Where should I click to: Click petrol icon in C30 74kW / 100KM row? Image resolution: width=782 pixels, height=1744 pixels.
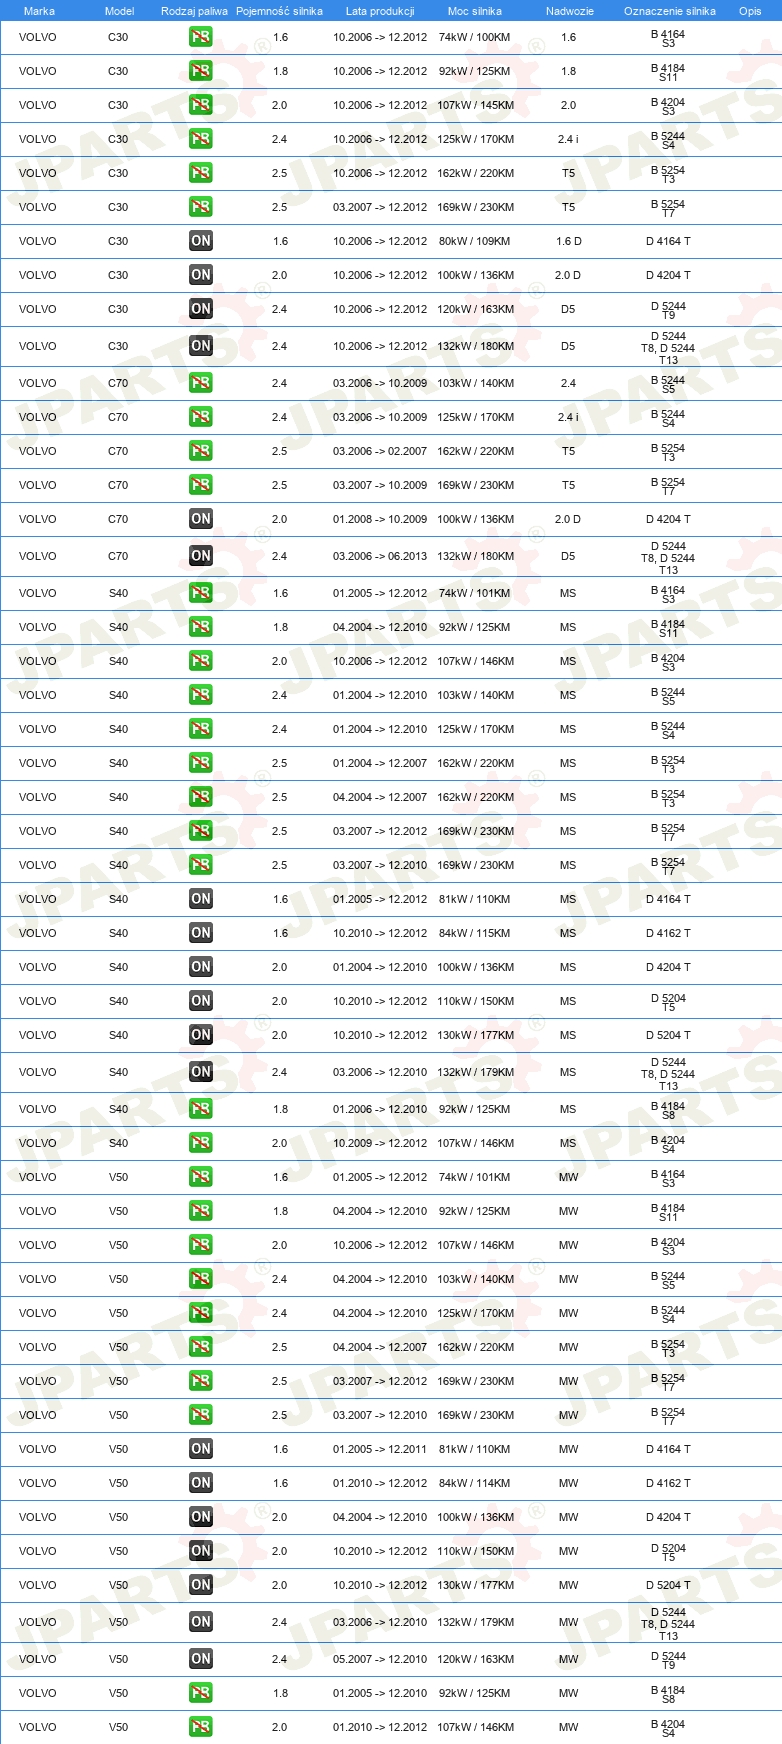tap(201, 37)
